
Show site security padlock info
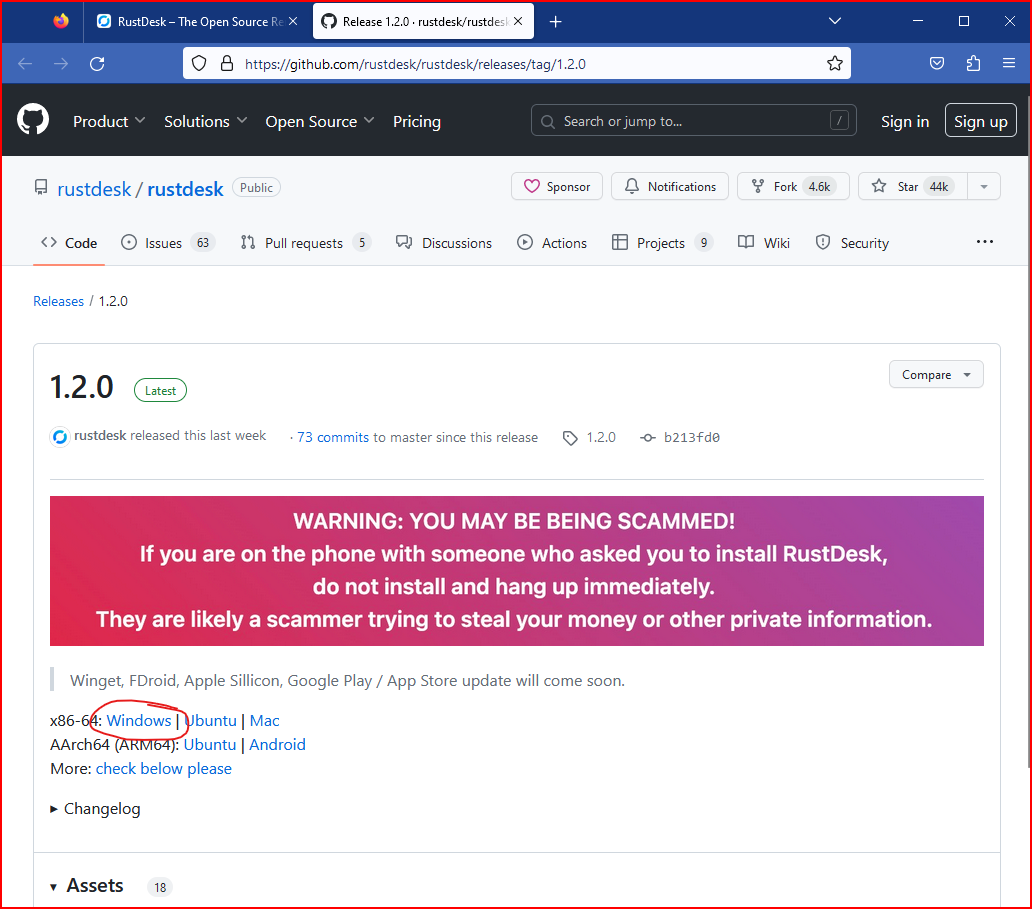click(x=227, y=64)
